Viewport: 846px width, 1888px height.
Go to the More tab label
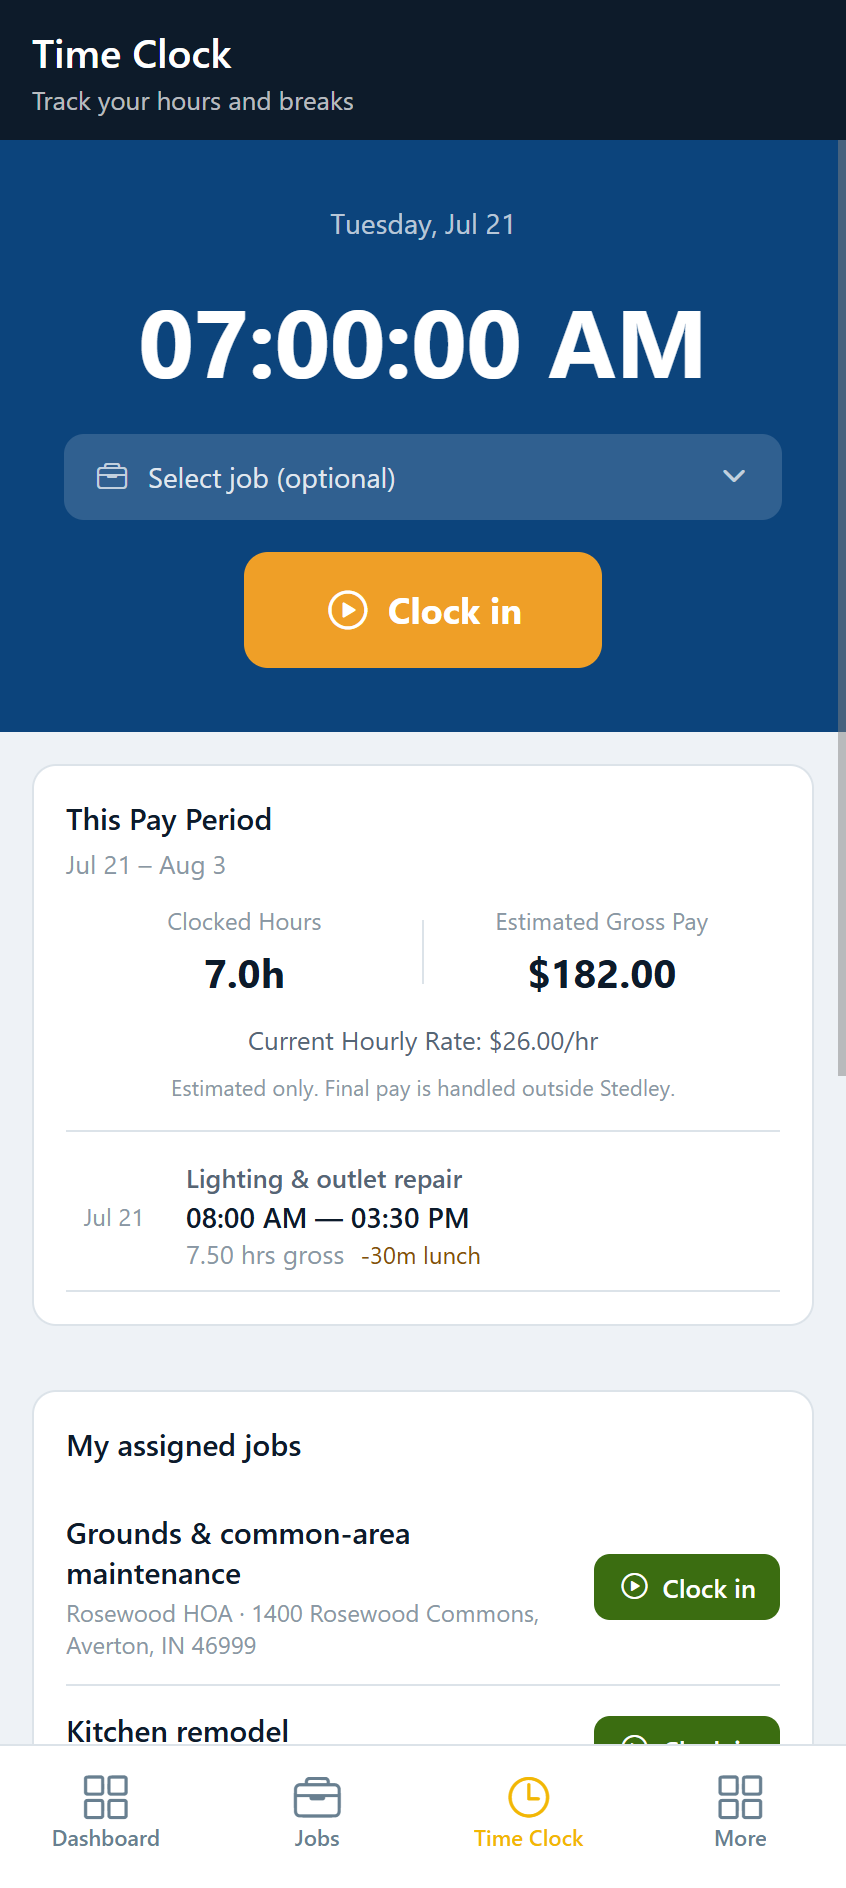[x=740, y=1838]
